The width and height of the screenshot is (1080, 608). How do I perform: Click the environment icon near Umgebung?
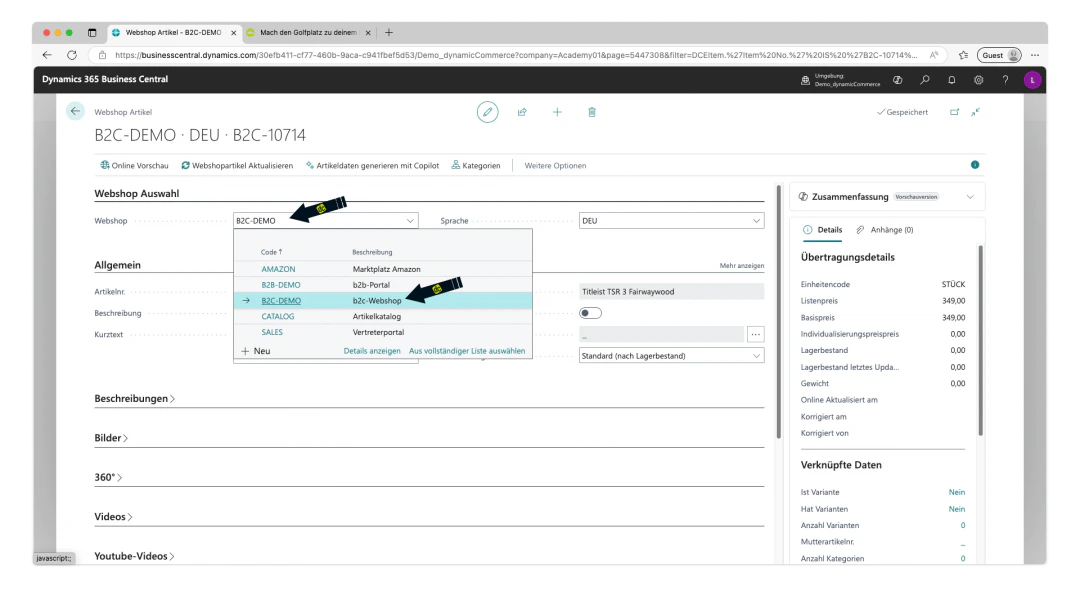[805, 80]
